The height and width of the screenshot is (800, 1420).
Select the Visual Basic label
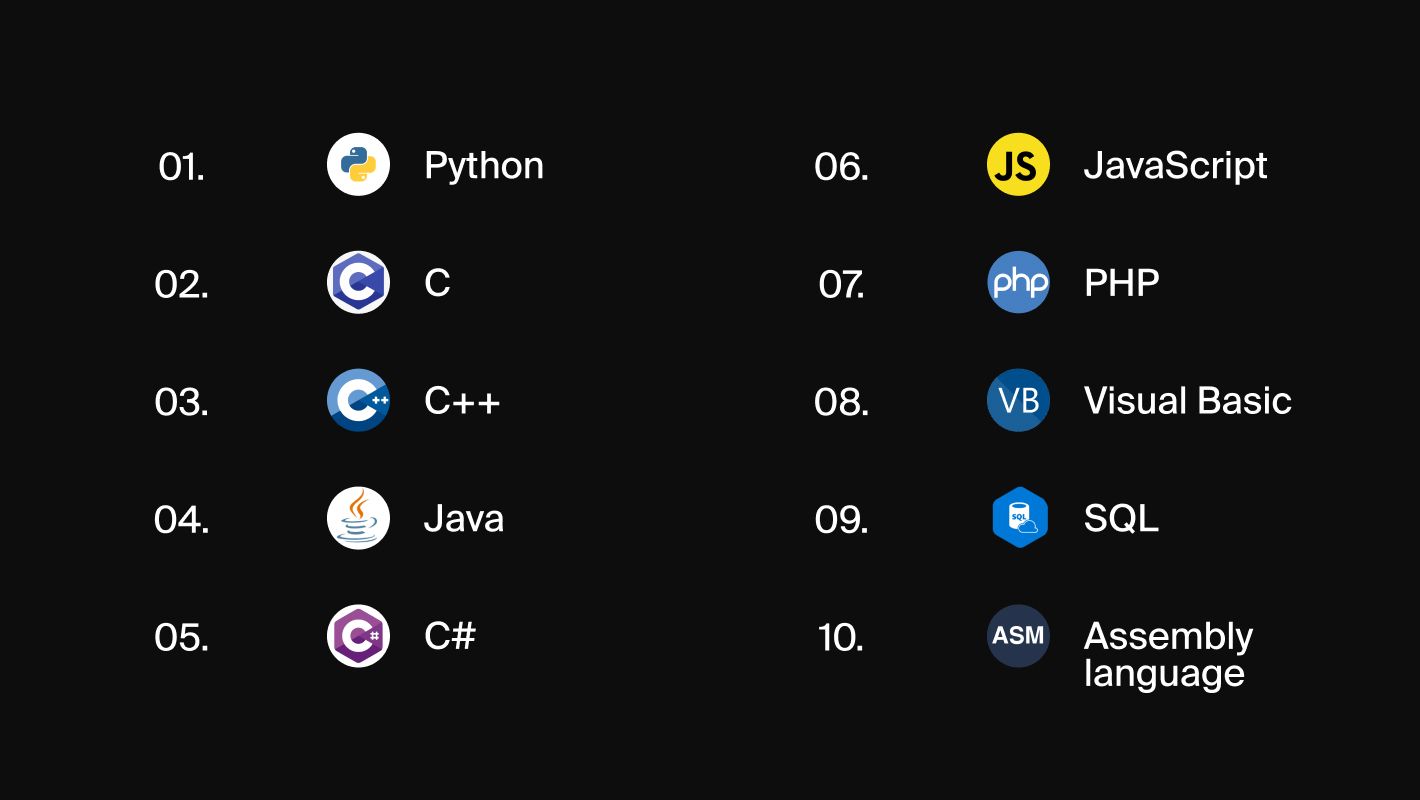tap(1187, 401)
